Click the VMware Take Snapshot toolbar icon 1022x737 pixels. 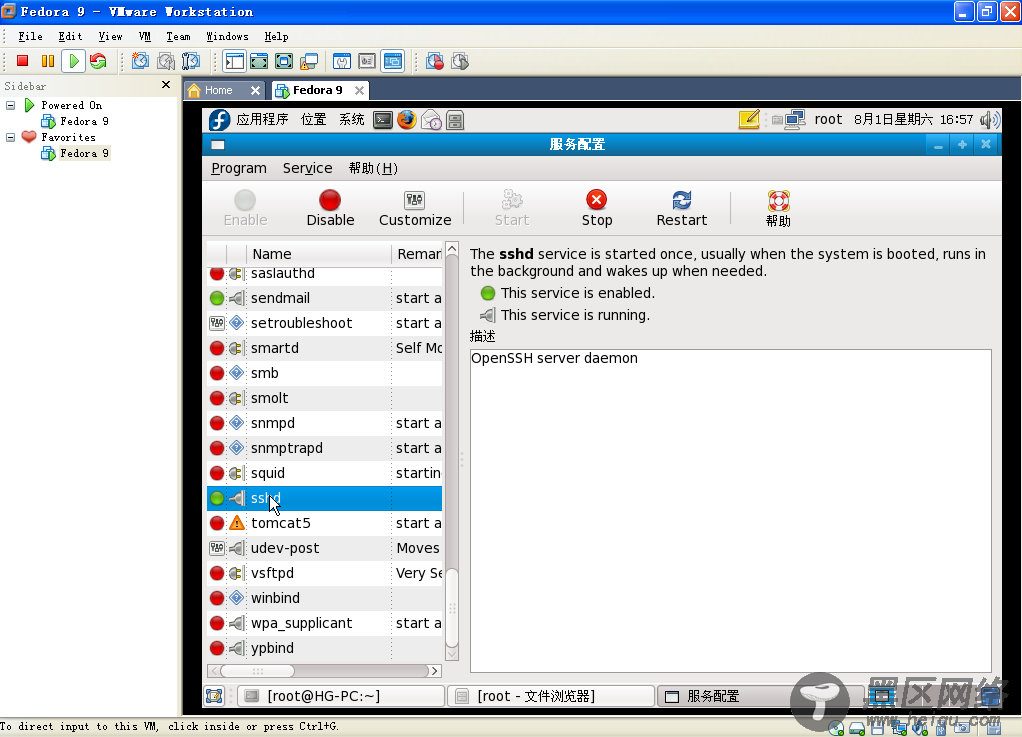point(140,61)
